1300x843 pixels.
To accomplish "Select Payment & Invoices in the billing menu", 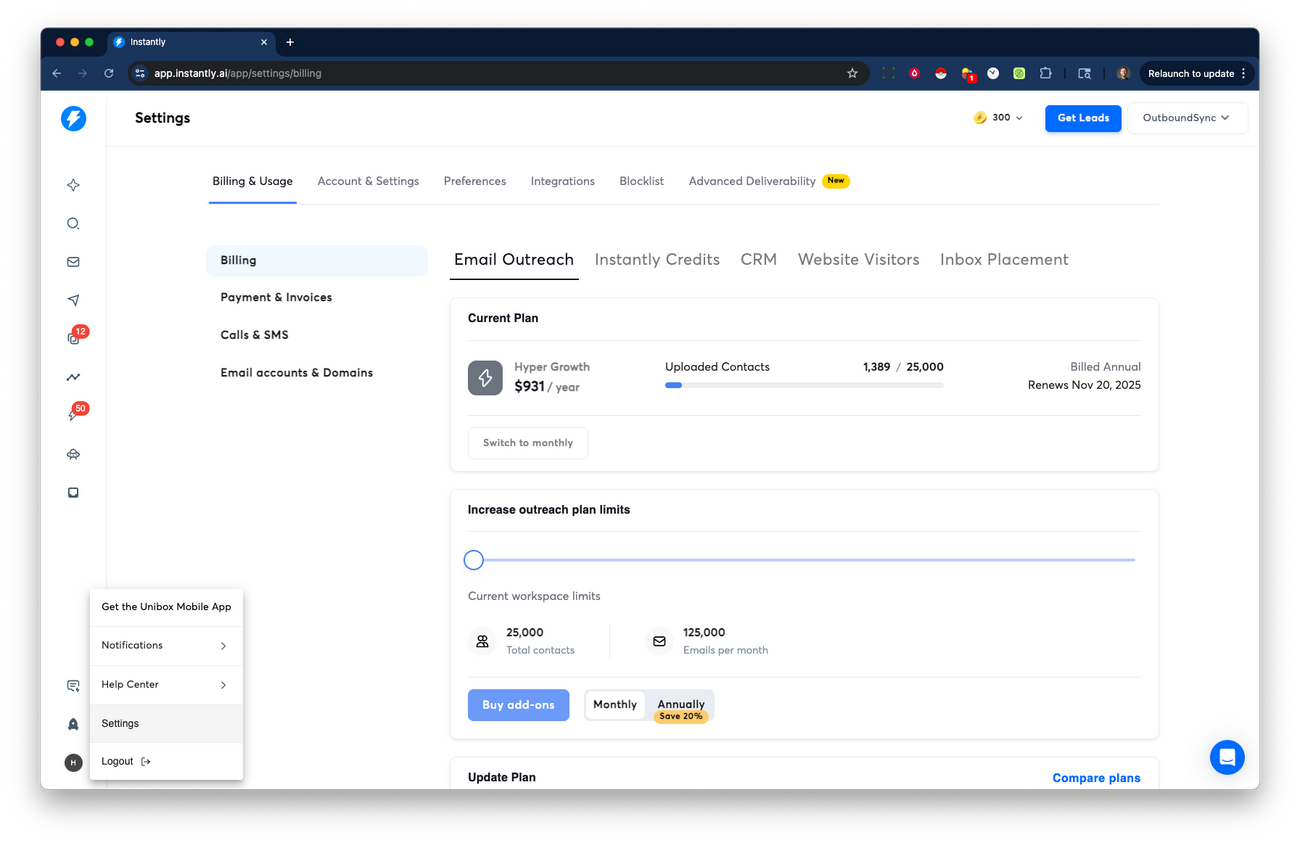I will (276, 297).
